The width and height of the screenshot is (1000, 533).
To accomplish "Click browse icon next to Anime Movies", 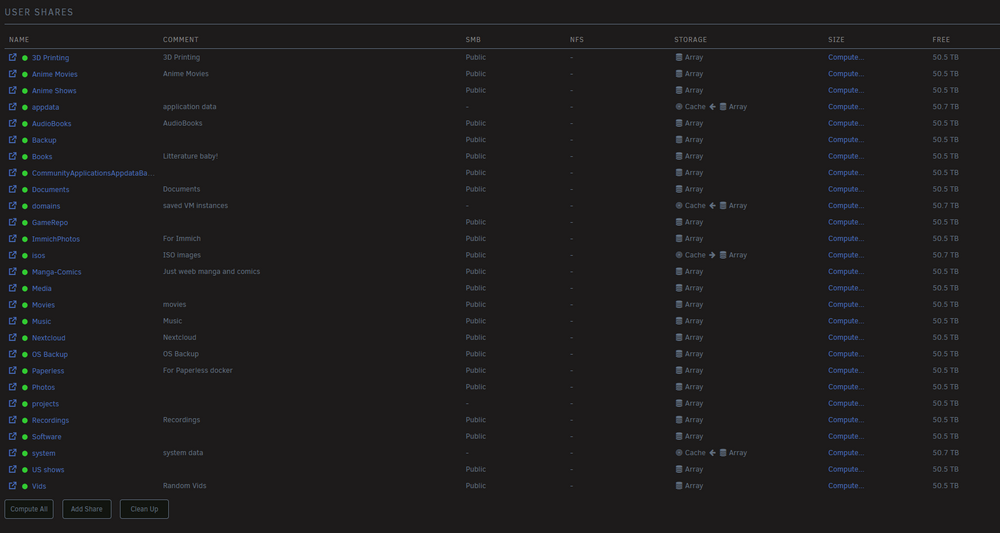I will [12, 74].
